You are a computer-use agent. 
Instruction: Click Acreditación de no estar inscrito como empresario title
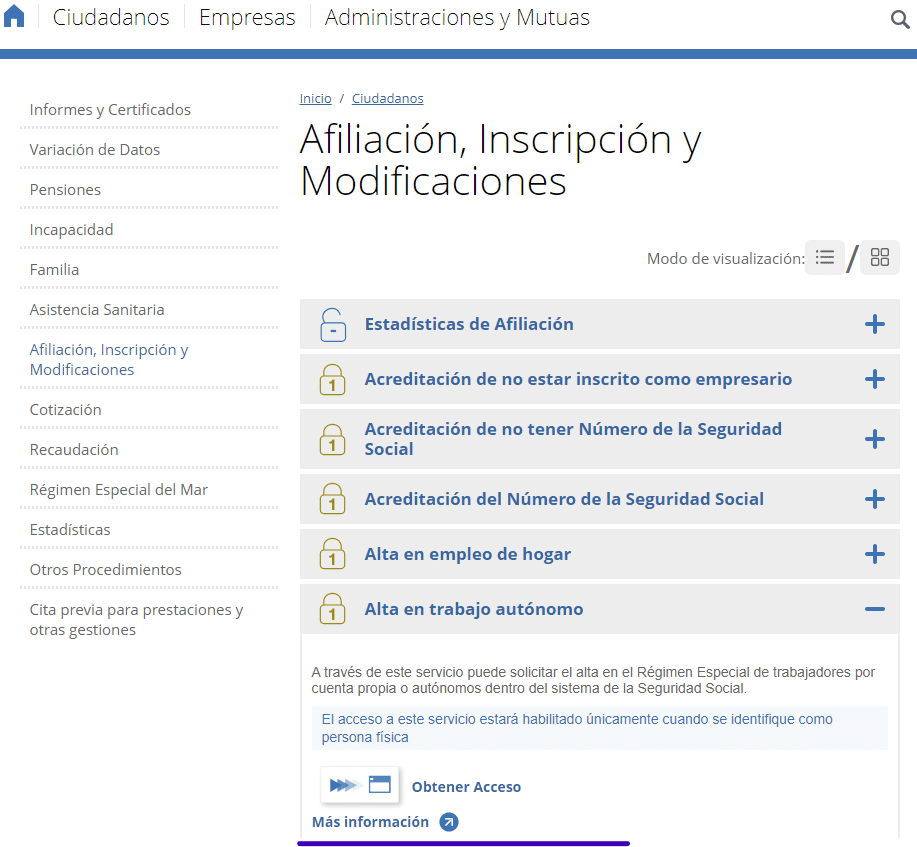coord(578,379)
